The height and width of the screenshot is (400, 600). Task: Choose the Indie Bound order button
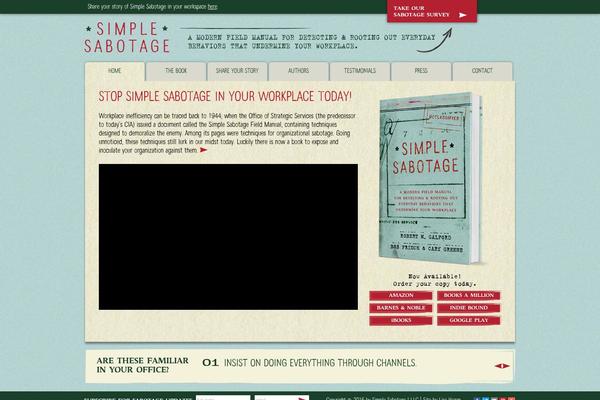[469, 308]
